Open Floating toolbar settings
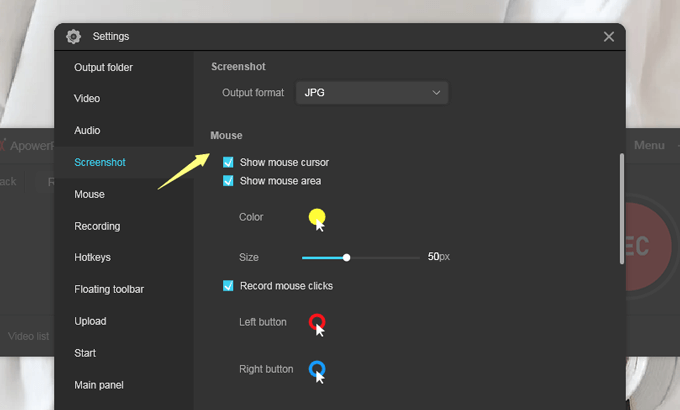The height and width of the screenshot is (410, 680). tap(109, 289)
